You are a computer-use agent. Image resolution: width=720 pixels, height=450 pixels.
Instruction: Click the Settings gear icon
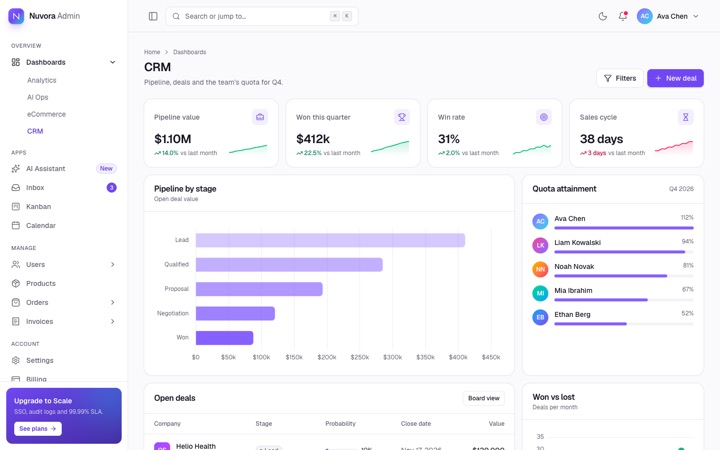click(16, 360)
